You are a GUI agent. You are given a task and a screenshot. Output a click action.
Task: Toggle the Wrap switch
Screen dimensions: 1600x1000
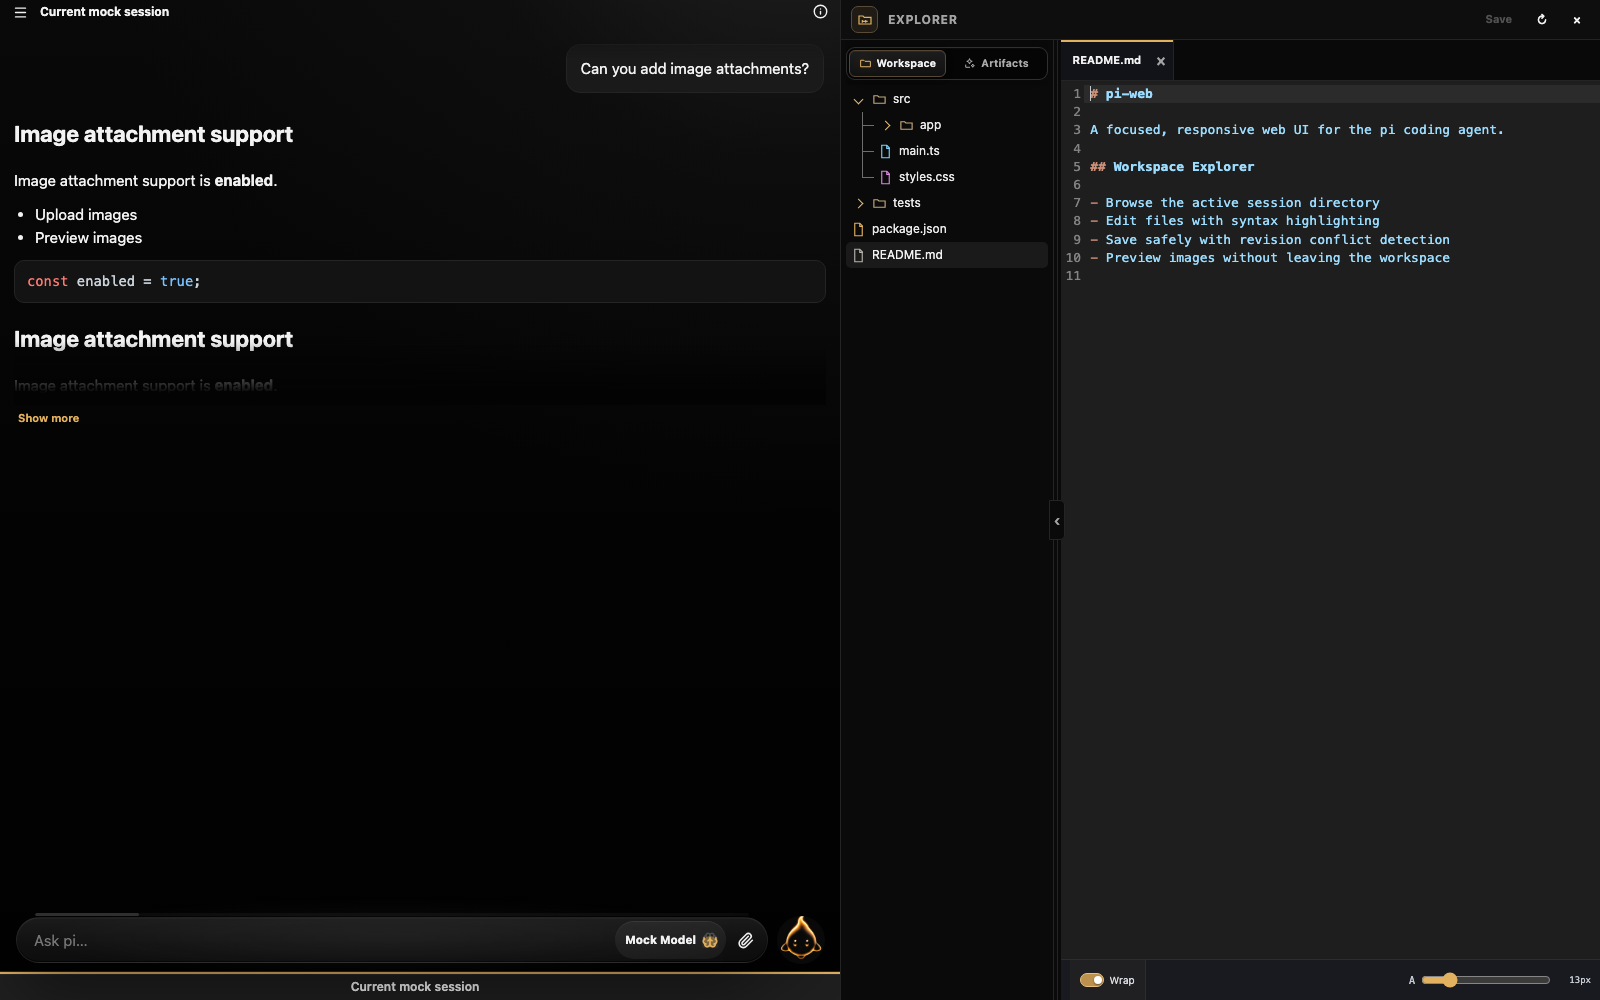tap(1092, 980)
